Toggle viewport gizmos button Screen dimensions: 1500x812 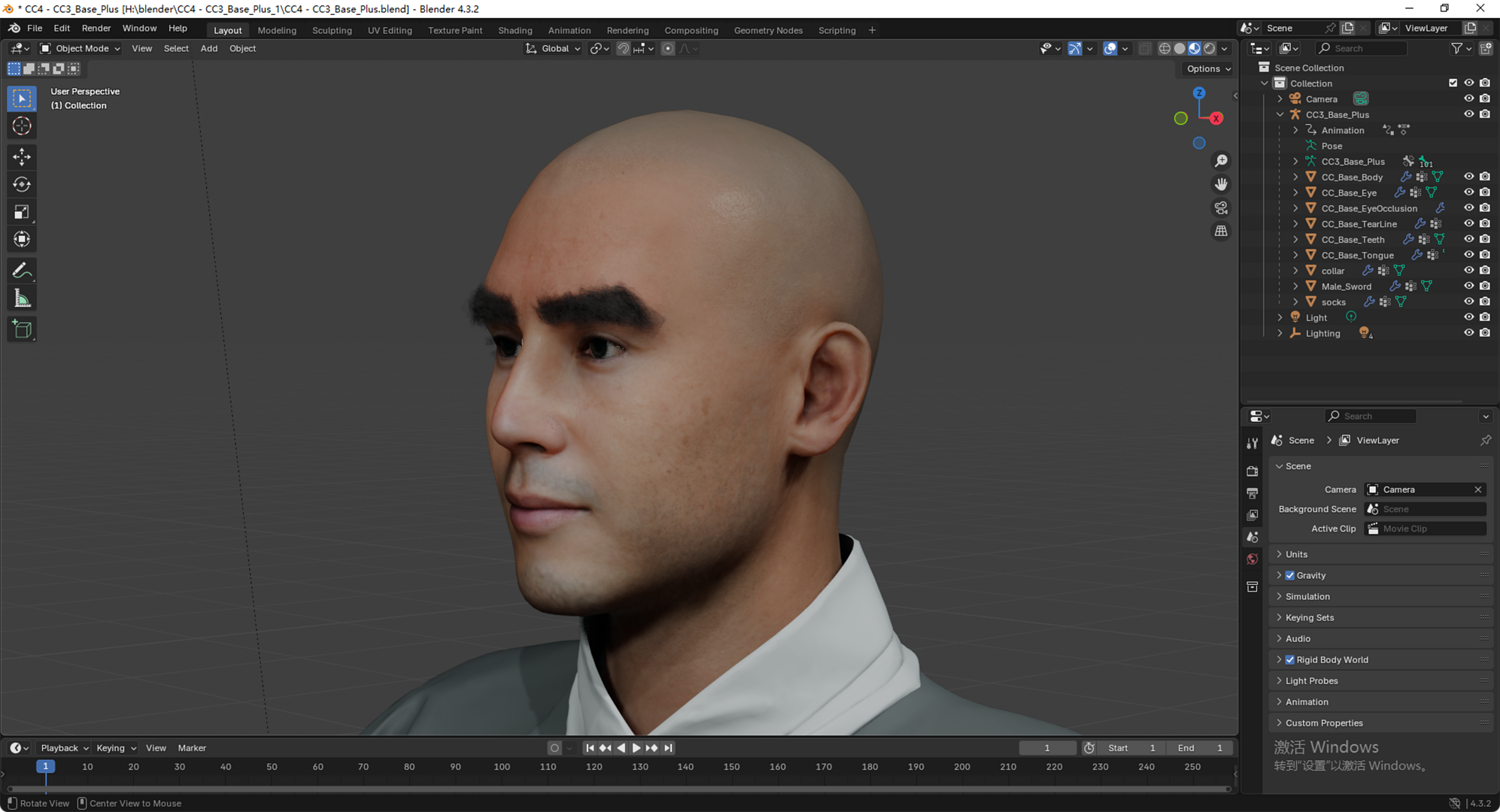tap(1074, 48)
